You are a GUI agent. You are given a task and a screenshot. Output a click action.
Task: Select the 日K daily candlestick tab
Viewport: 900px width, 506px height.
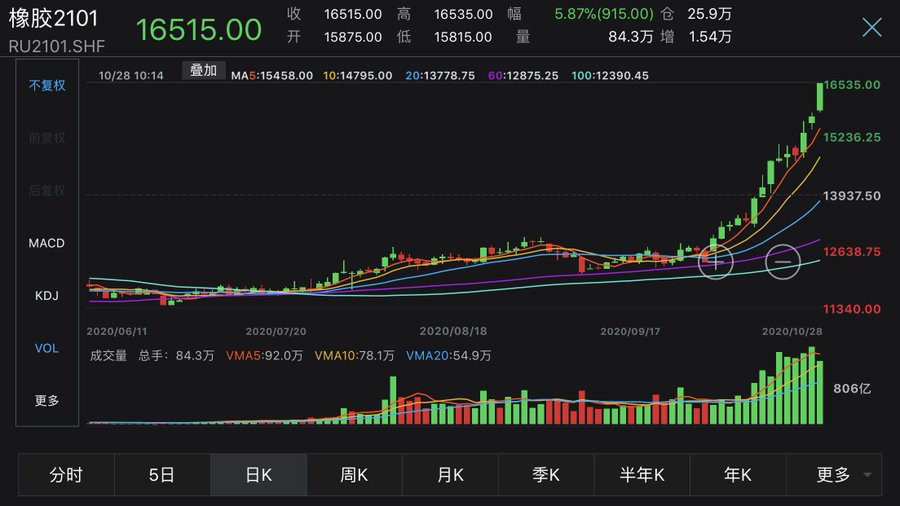[258, 475]
